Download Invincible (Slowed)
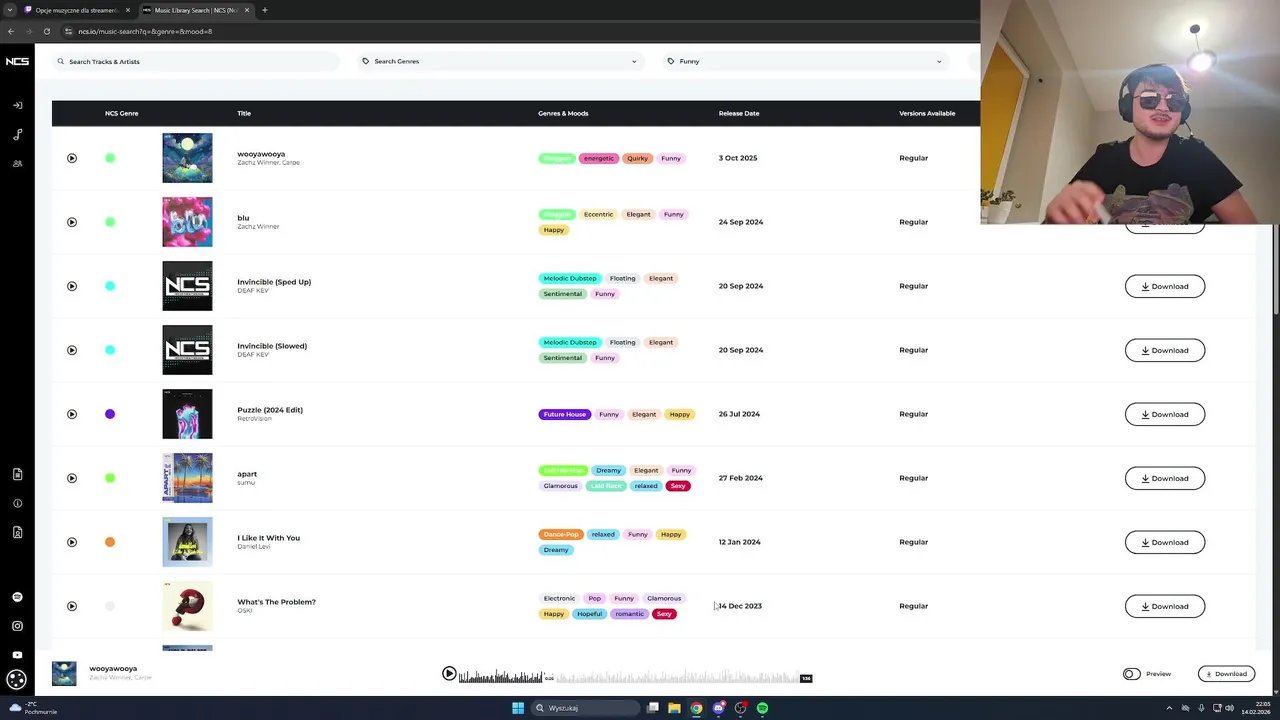 point(1165,350)
